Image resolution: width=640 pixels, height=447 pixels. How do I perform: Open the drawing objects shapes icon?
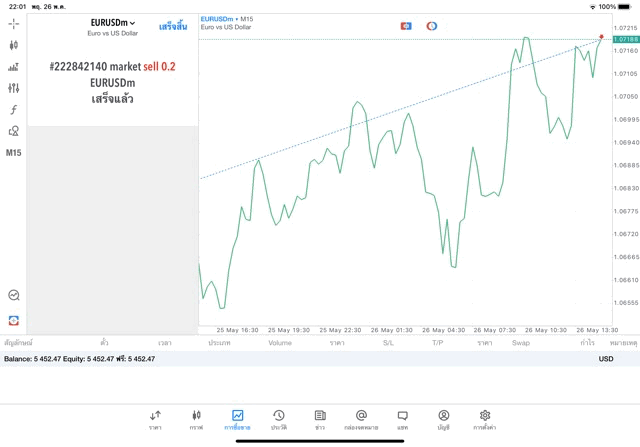click(14, 131)
